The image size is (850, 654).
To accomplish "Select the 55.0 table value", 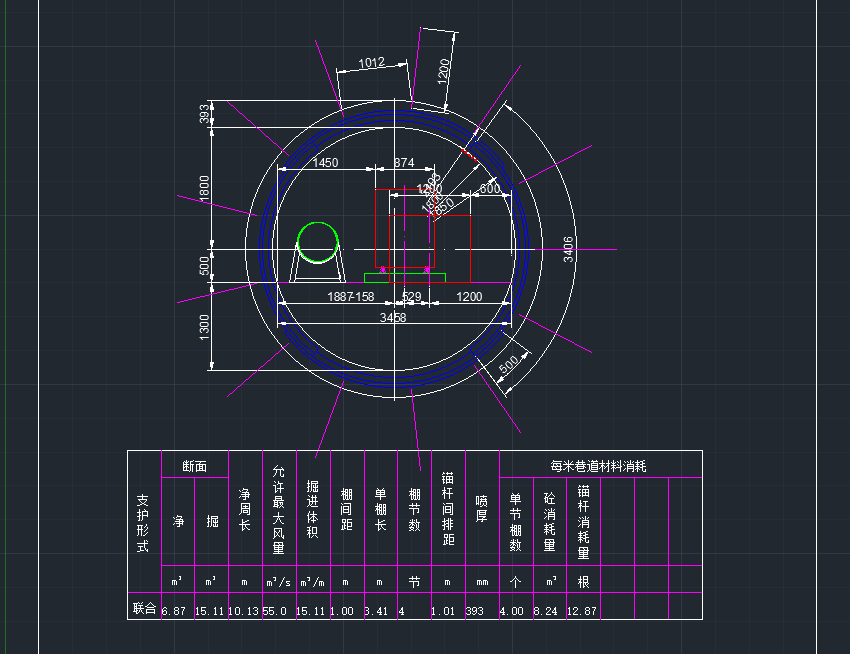I will [x=275, y=609].
